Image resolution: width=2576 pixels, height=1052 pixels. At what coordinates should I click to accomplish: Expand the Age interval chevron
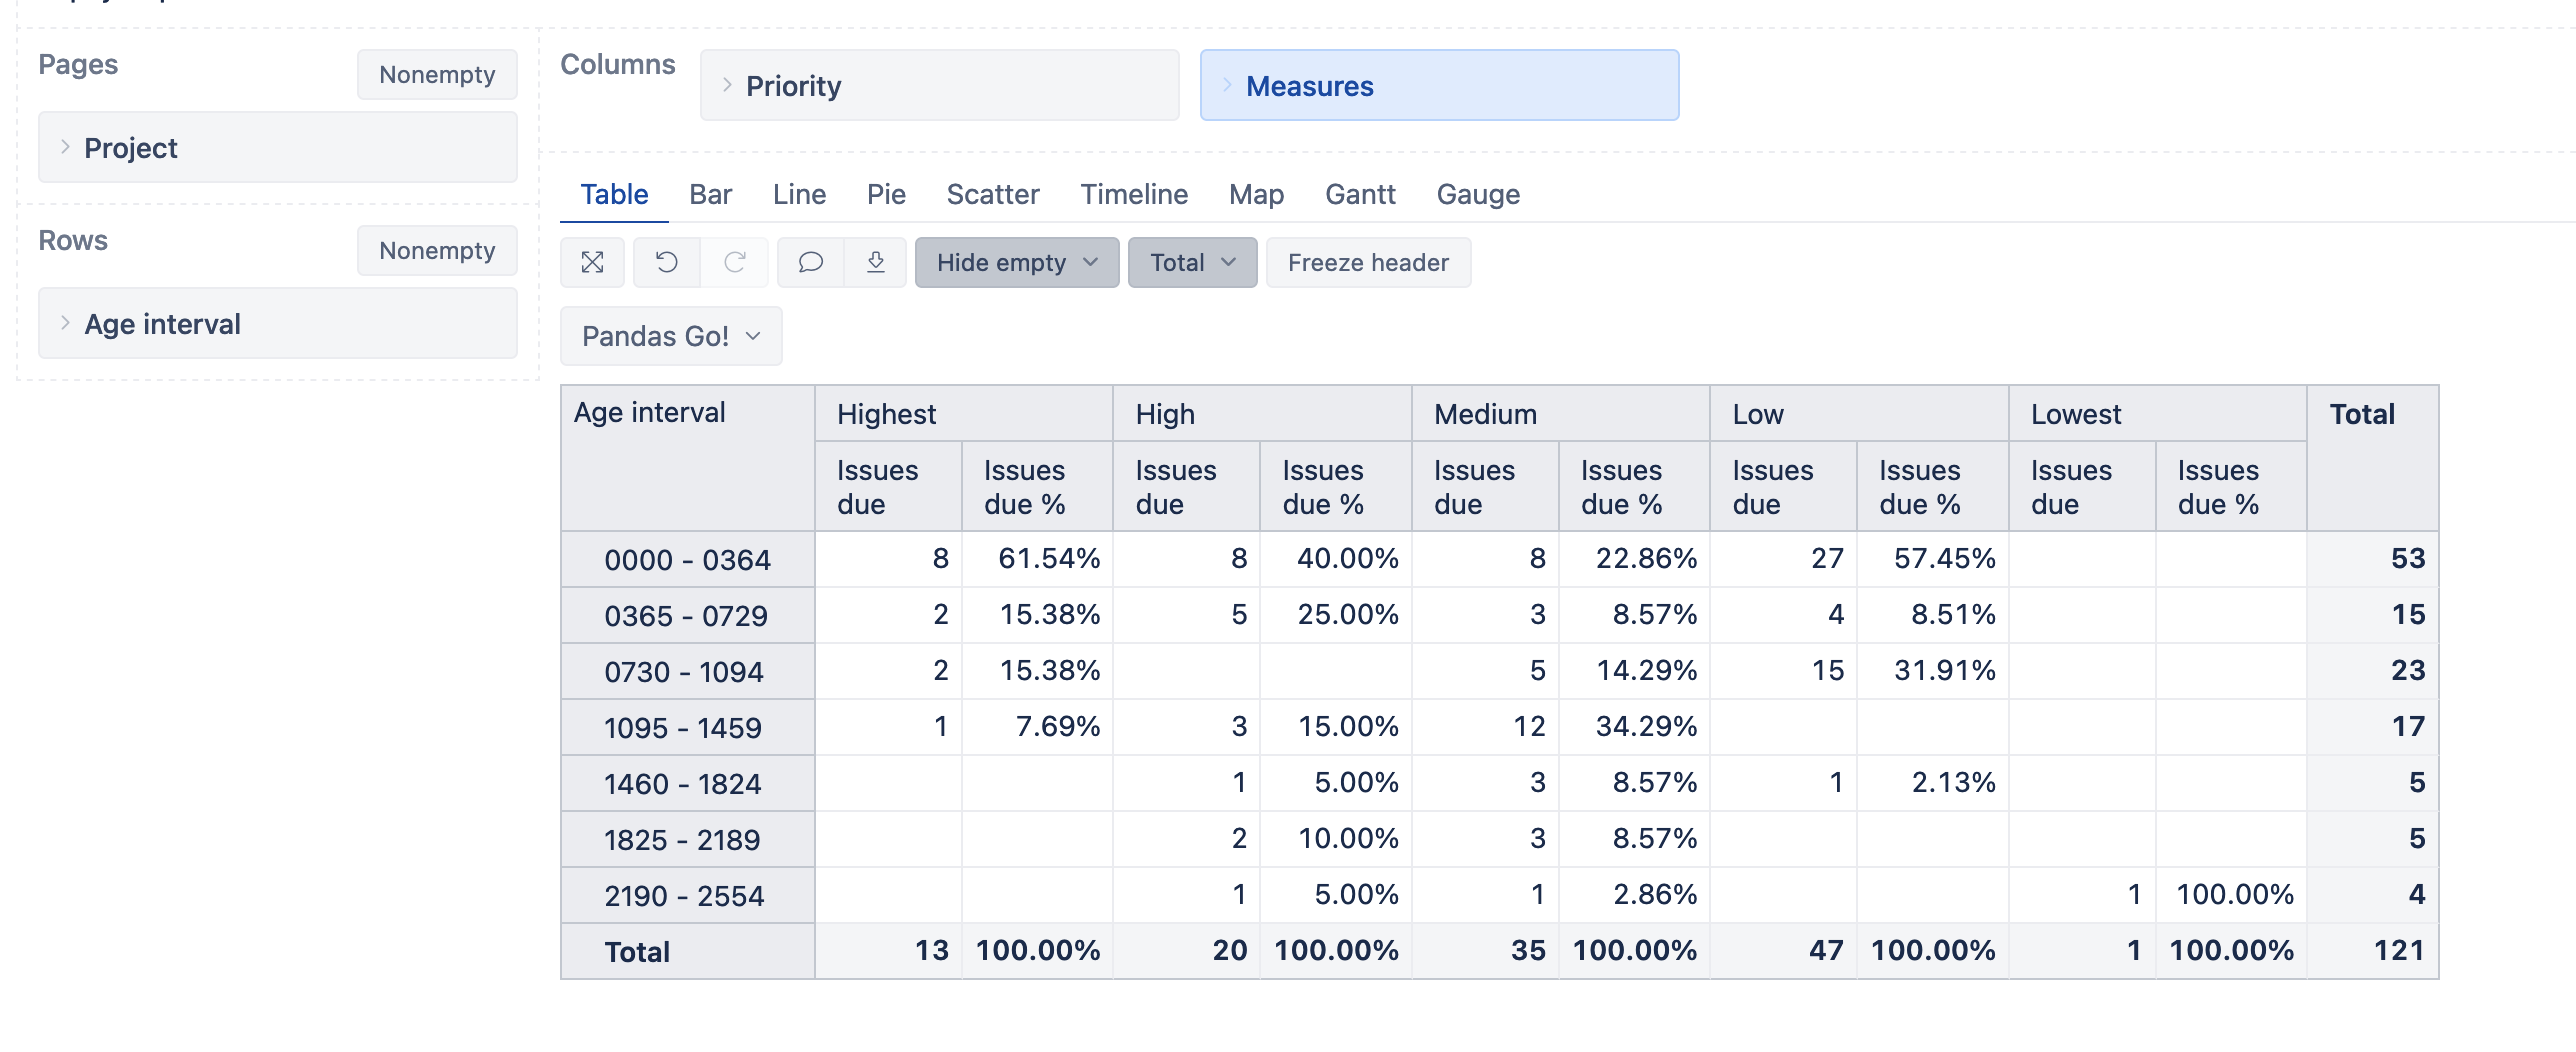click(x=65, y=323)
